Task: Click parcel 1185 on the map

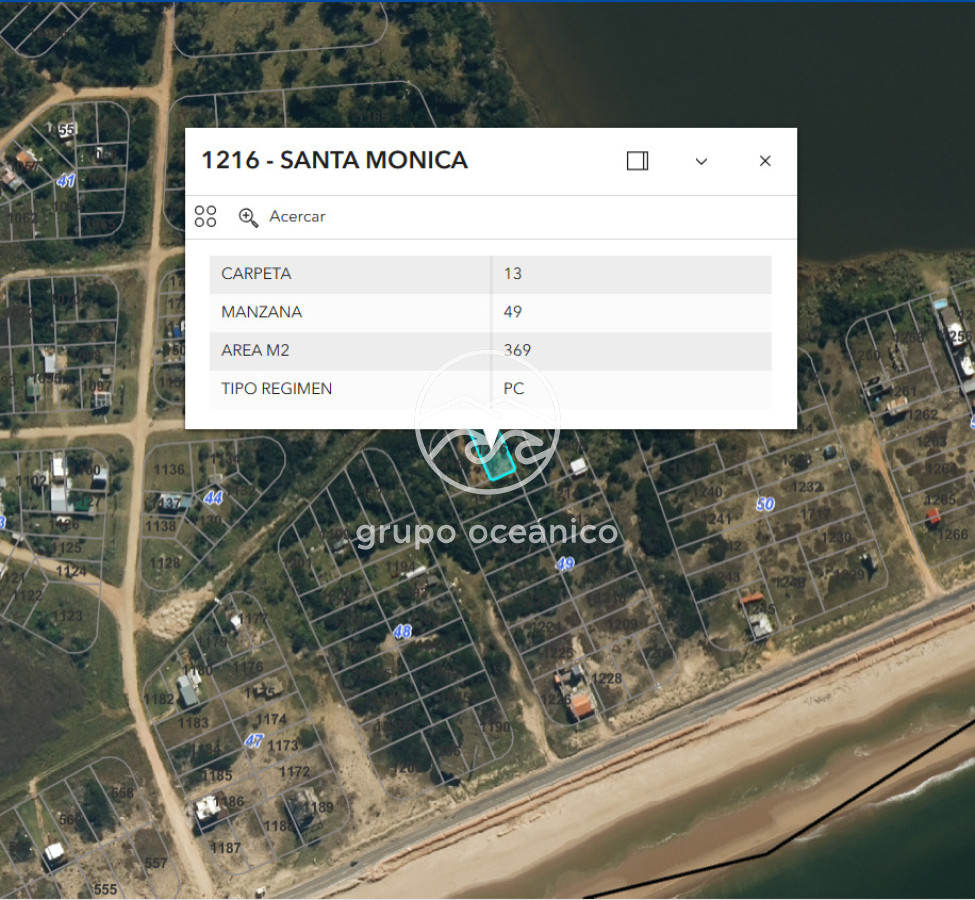Action: pos(217,776)
